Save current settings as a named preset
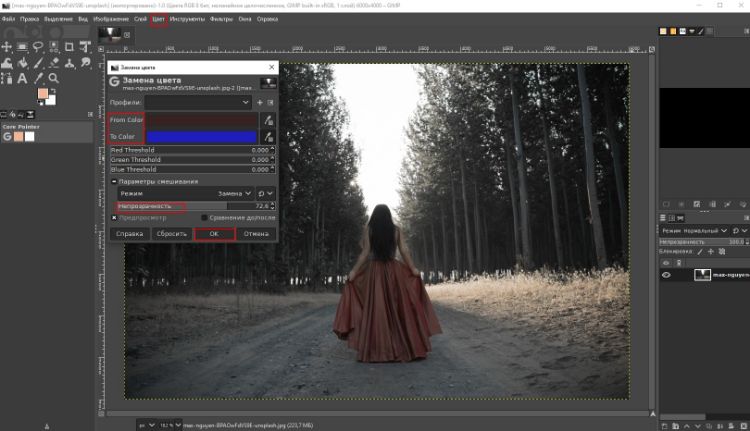750x431 pixels. (259, 102)
